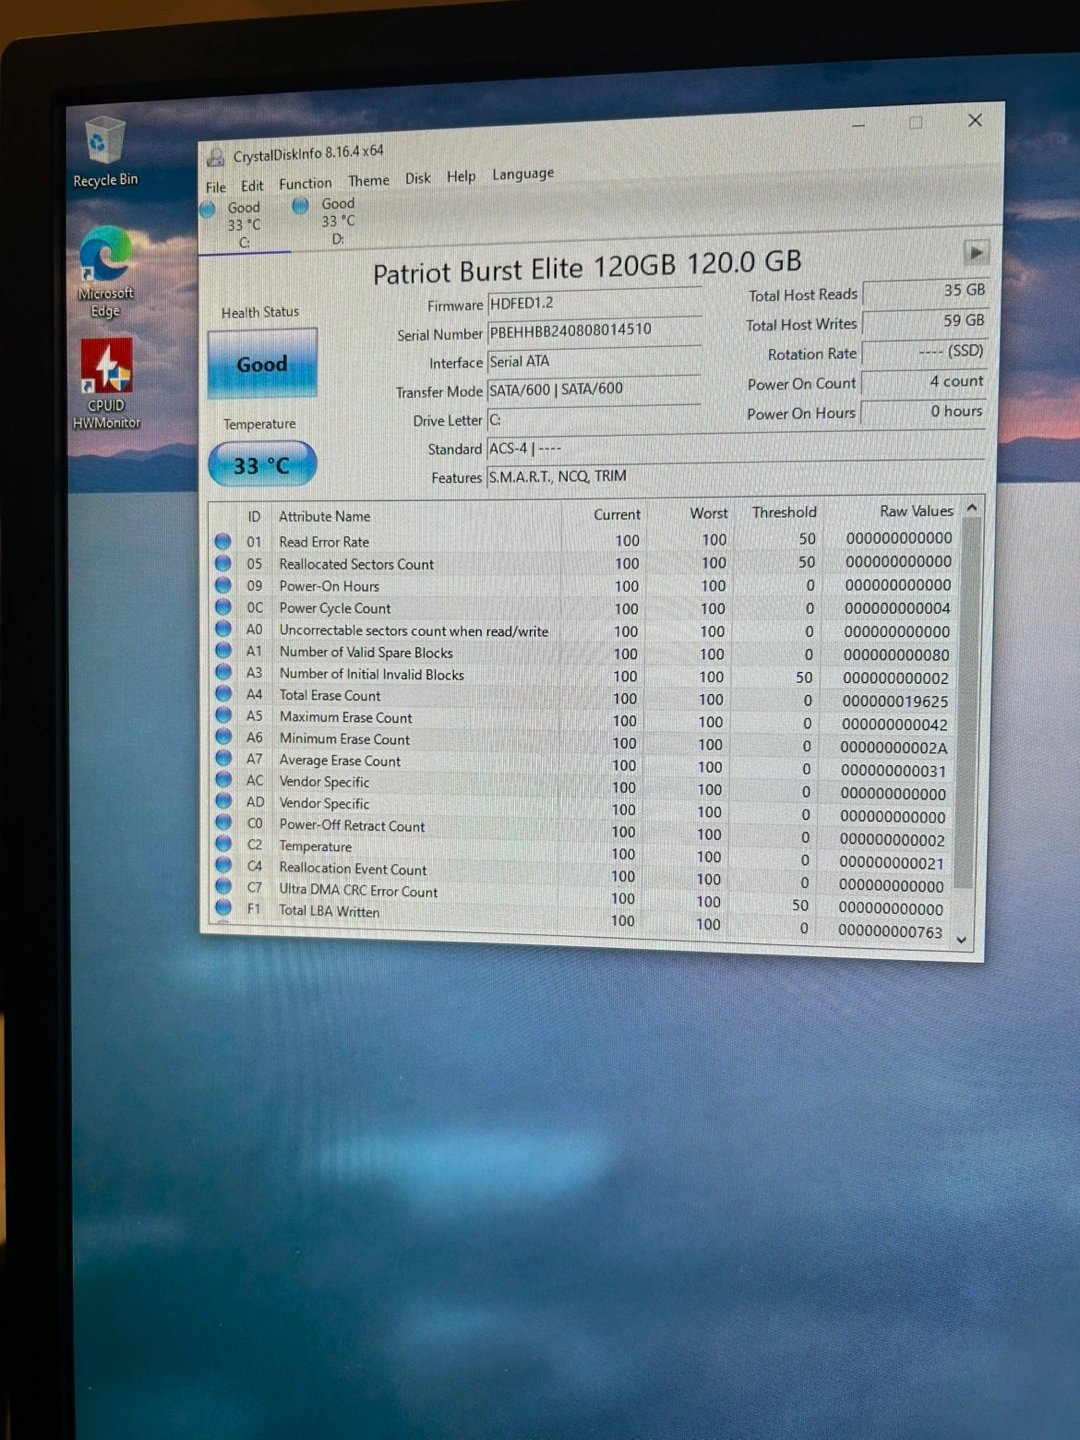Click the Standard field ACS-4
The image size is (1080, 1440).
(x=736, y=447)
